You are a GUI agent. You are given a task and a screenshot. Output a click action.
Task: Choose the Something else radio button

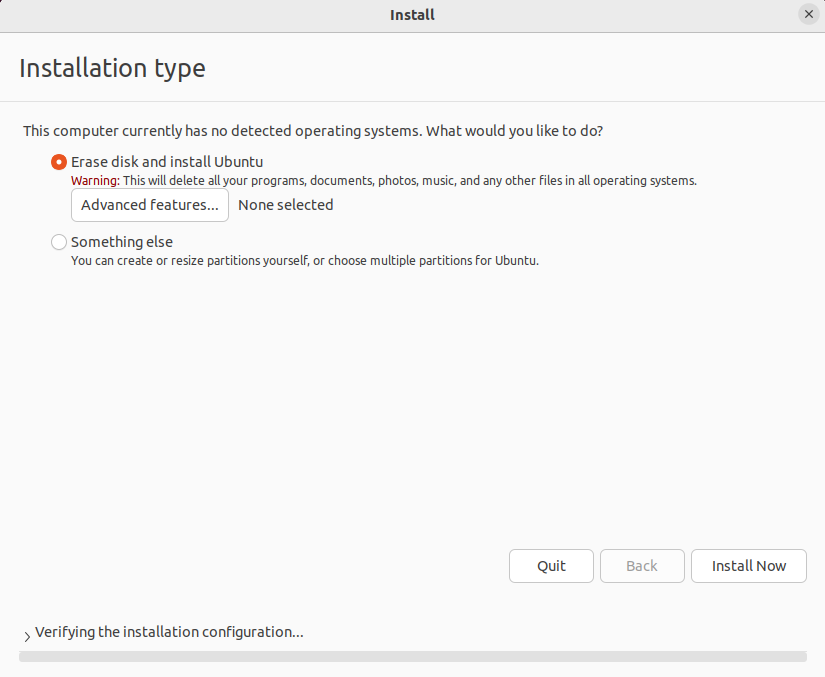coord(58,242)
